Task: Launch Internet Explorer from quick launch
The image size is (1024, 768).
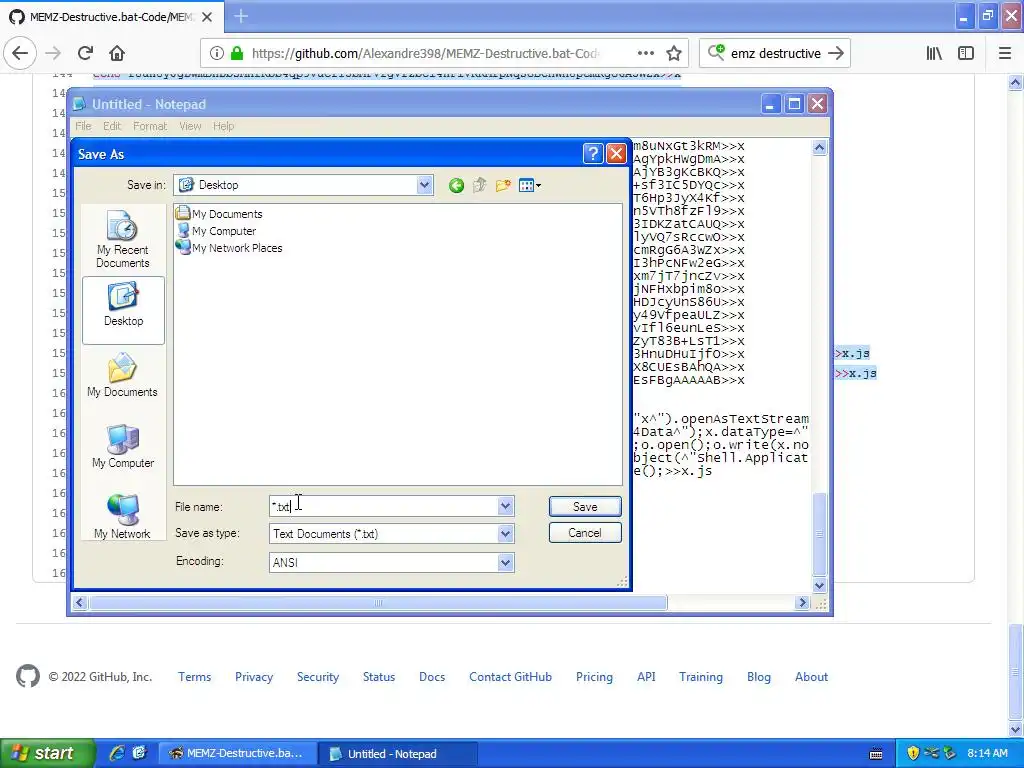Action: pyautogui.click(x=117, y=754)
